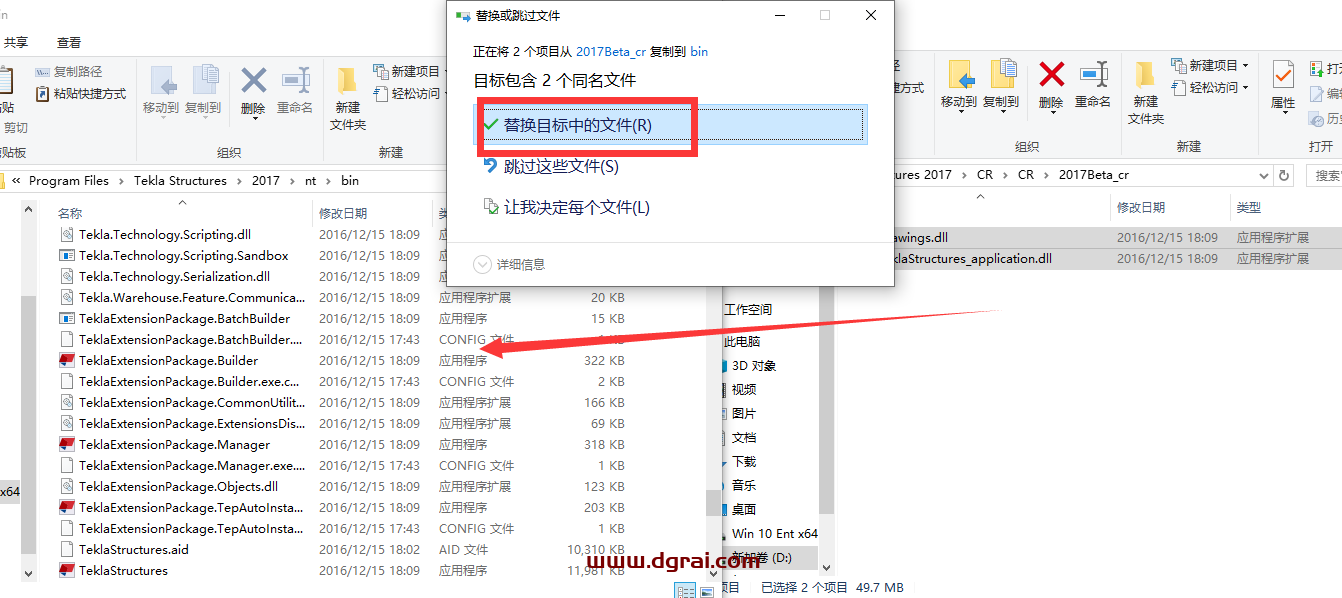Screen dimensions: 1342x598
Task: Open address history dropdown in right window
Action: pos(1265,175)
